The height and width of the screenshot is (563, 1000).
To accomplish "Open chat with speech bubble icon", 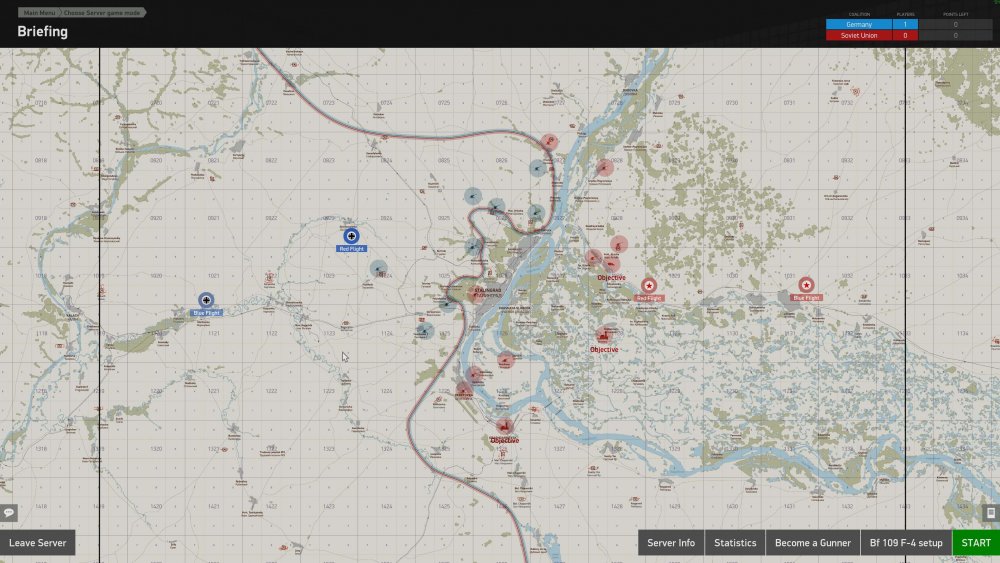I will coord(9,513).
